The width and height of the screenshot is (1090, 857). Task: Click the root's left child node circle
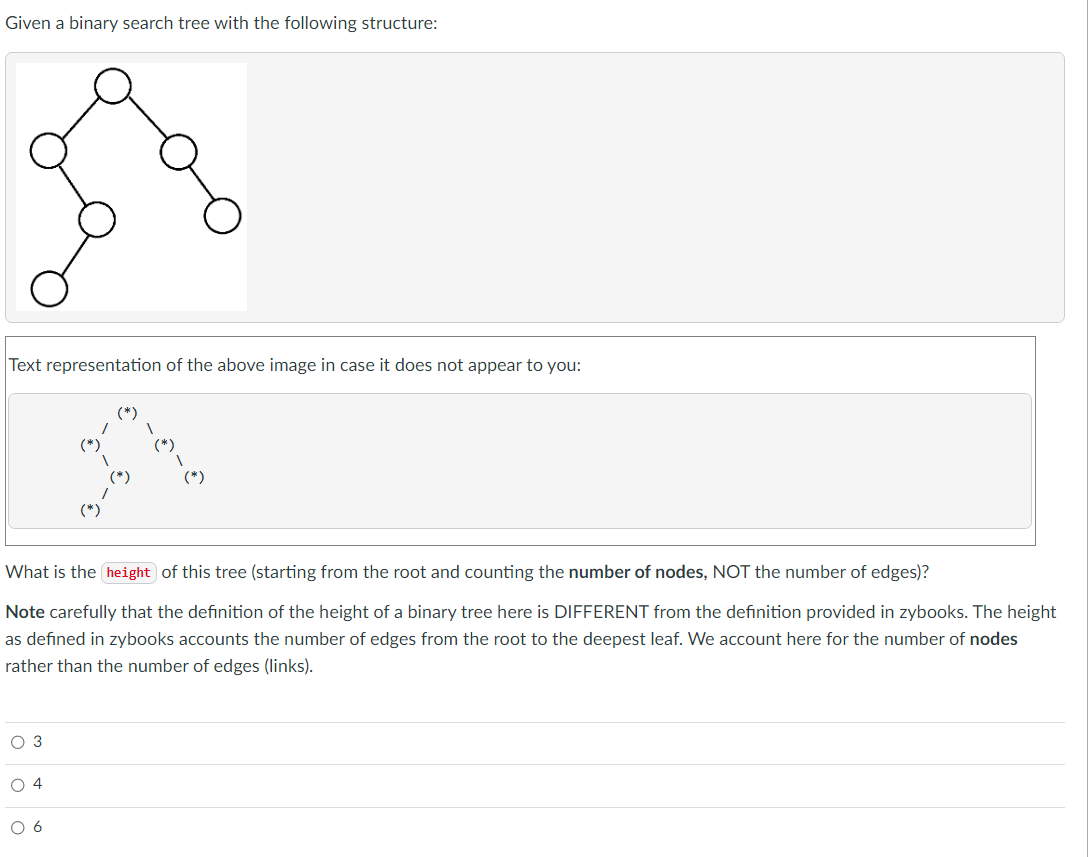pyautogui.click(x=49, y=151)
